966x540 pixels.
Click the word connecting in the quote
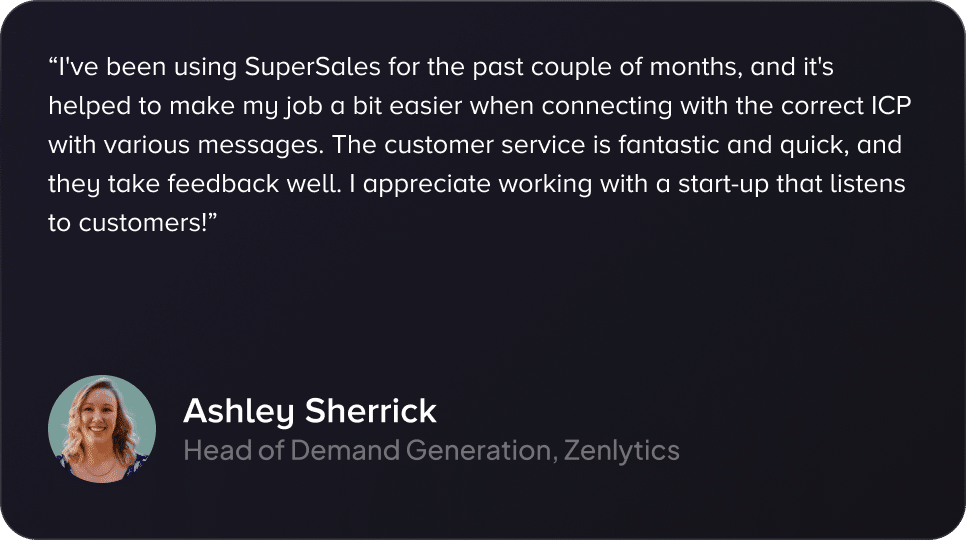607,107
